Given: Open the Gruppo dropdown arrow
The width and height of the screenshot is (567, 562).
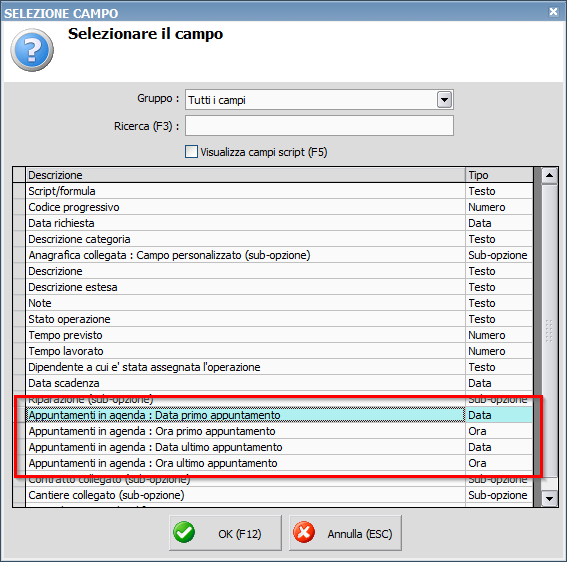Looking at the screenshot, I should click(444, 99).
